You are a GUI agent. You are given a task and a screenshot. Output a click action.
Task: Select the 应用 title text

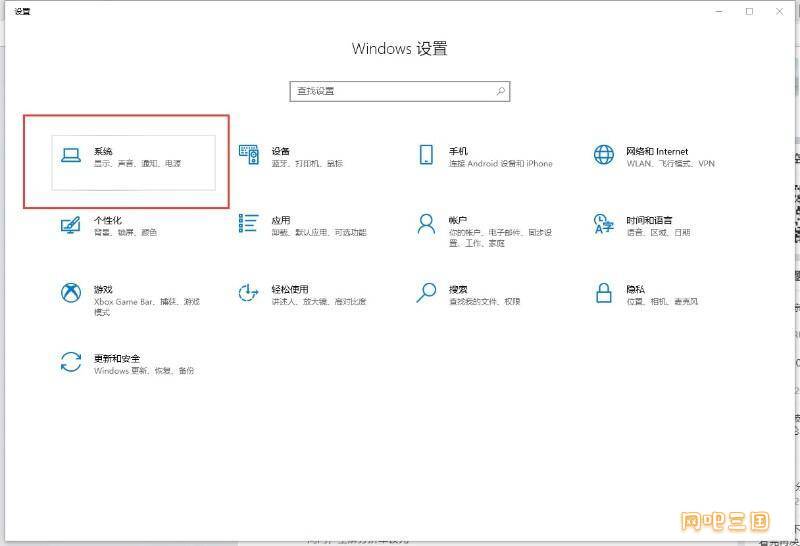pyautogui.click(x=281, y=220)
